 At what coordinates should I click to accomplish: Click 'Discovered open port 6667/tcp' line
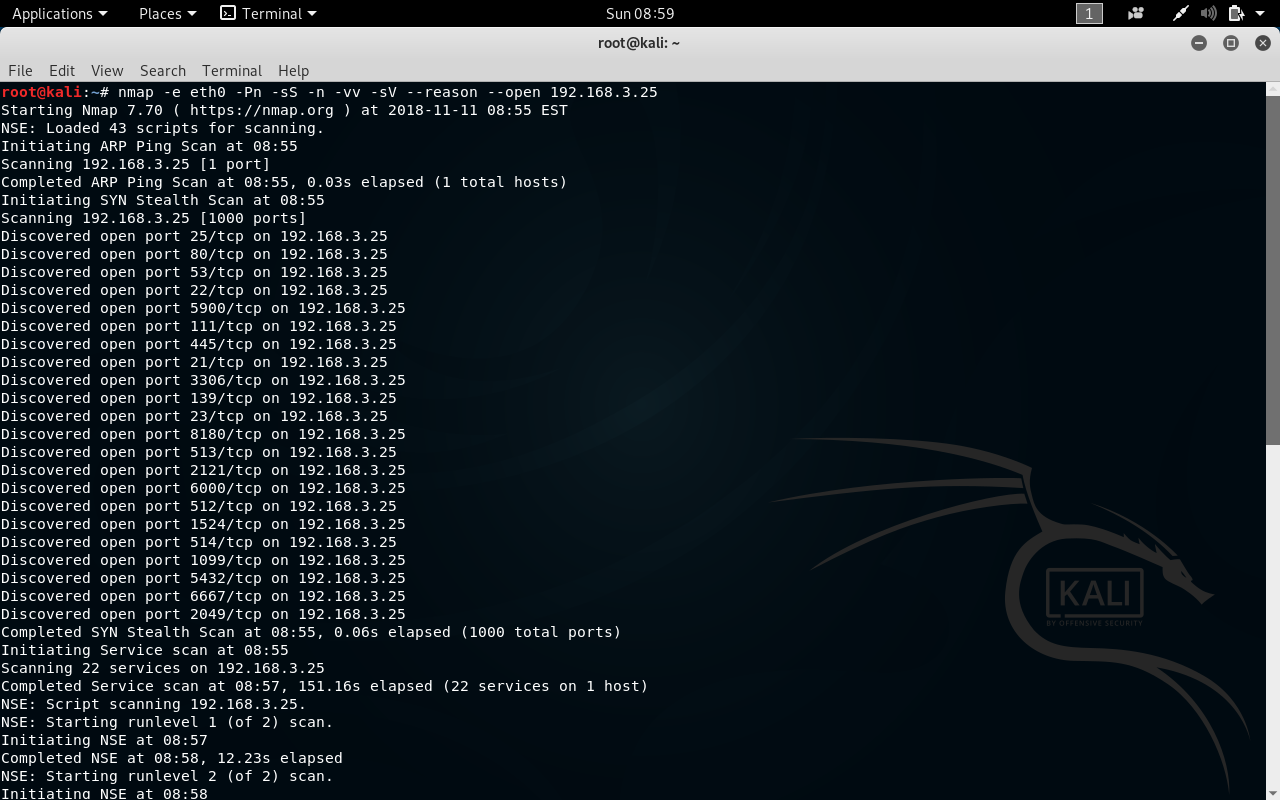point(203,596)
